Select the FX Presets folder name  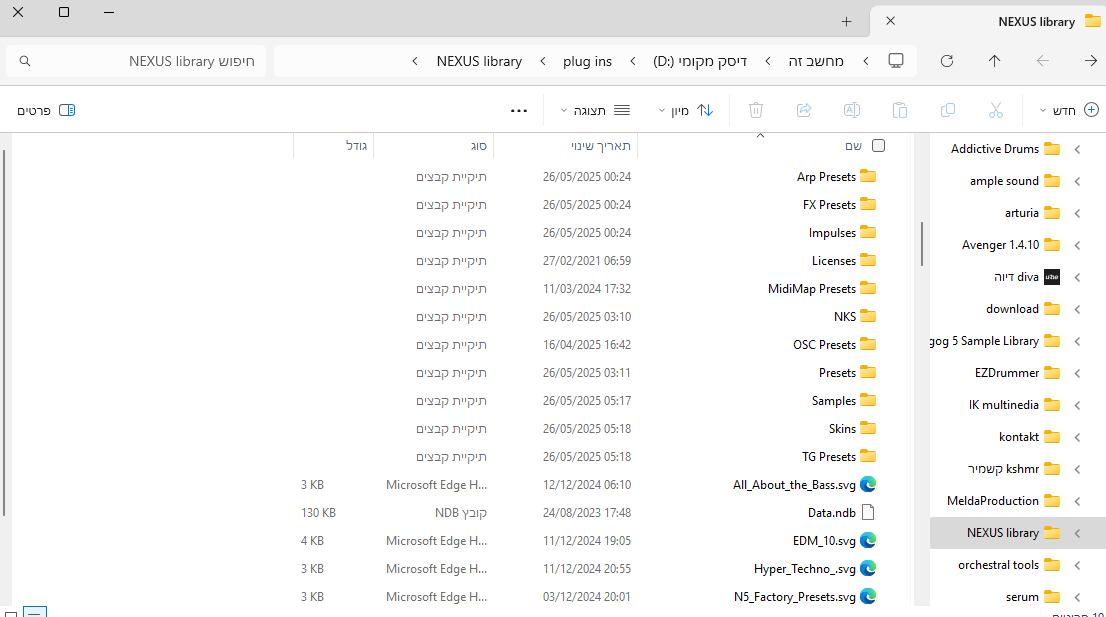pos(829,204)
